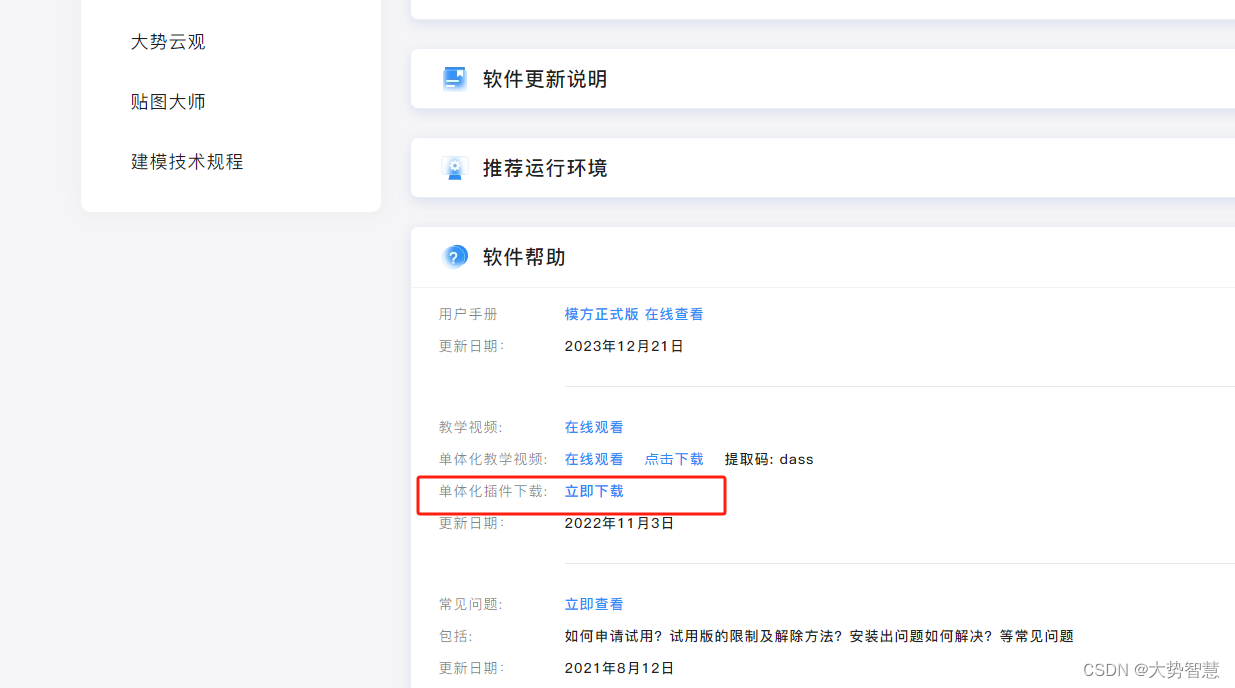
Task: Open 贴图大师 in the sidebar
Action: coord(168,102)
